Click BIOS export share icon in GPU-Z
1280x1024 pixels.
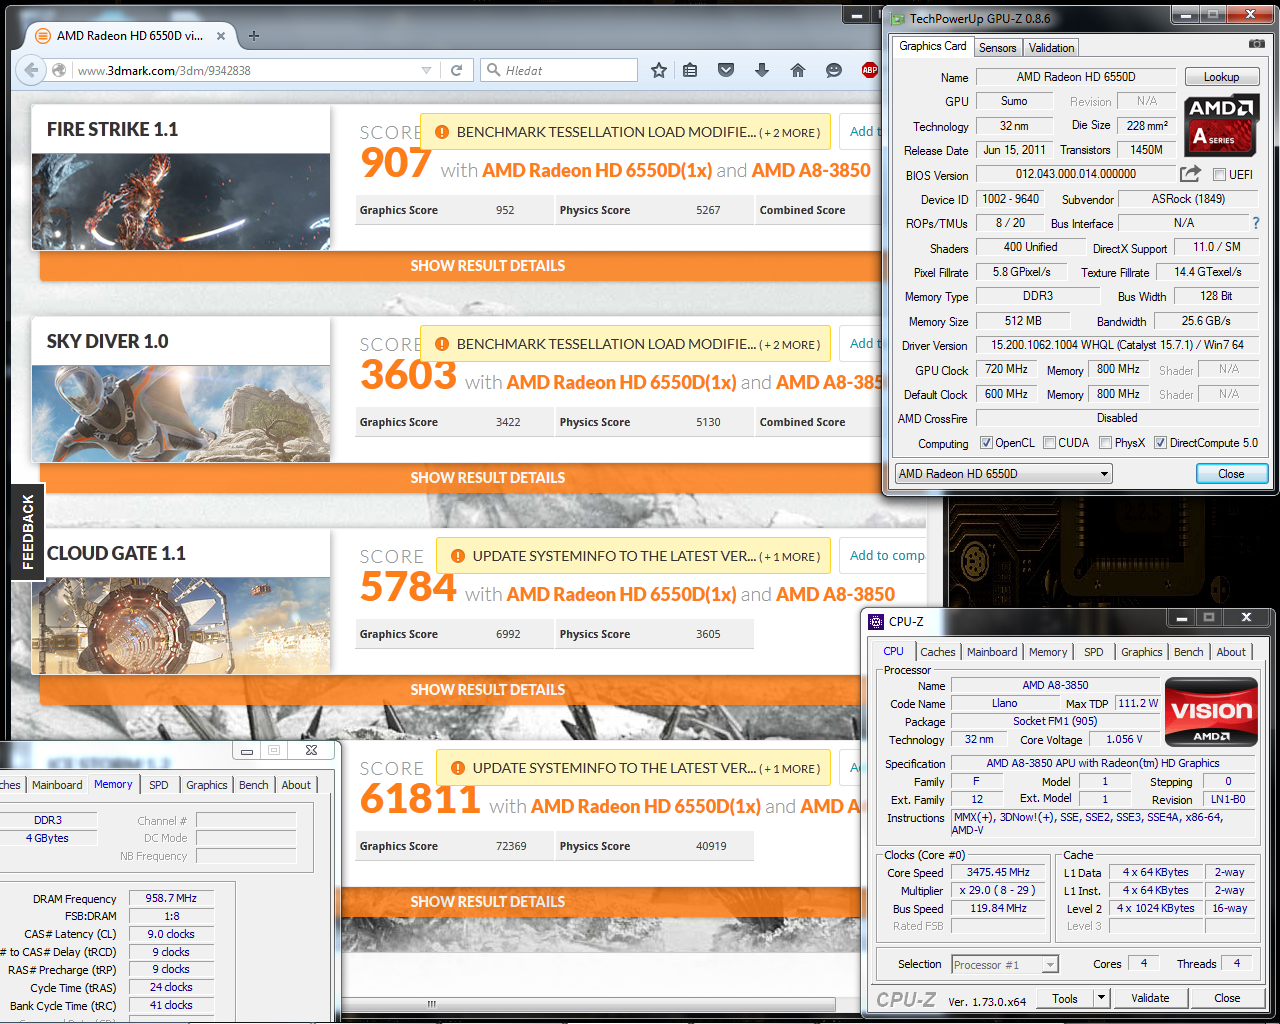click(1190, 174)
